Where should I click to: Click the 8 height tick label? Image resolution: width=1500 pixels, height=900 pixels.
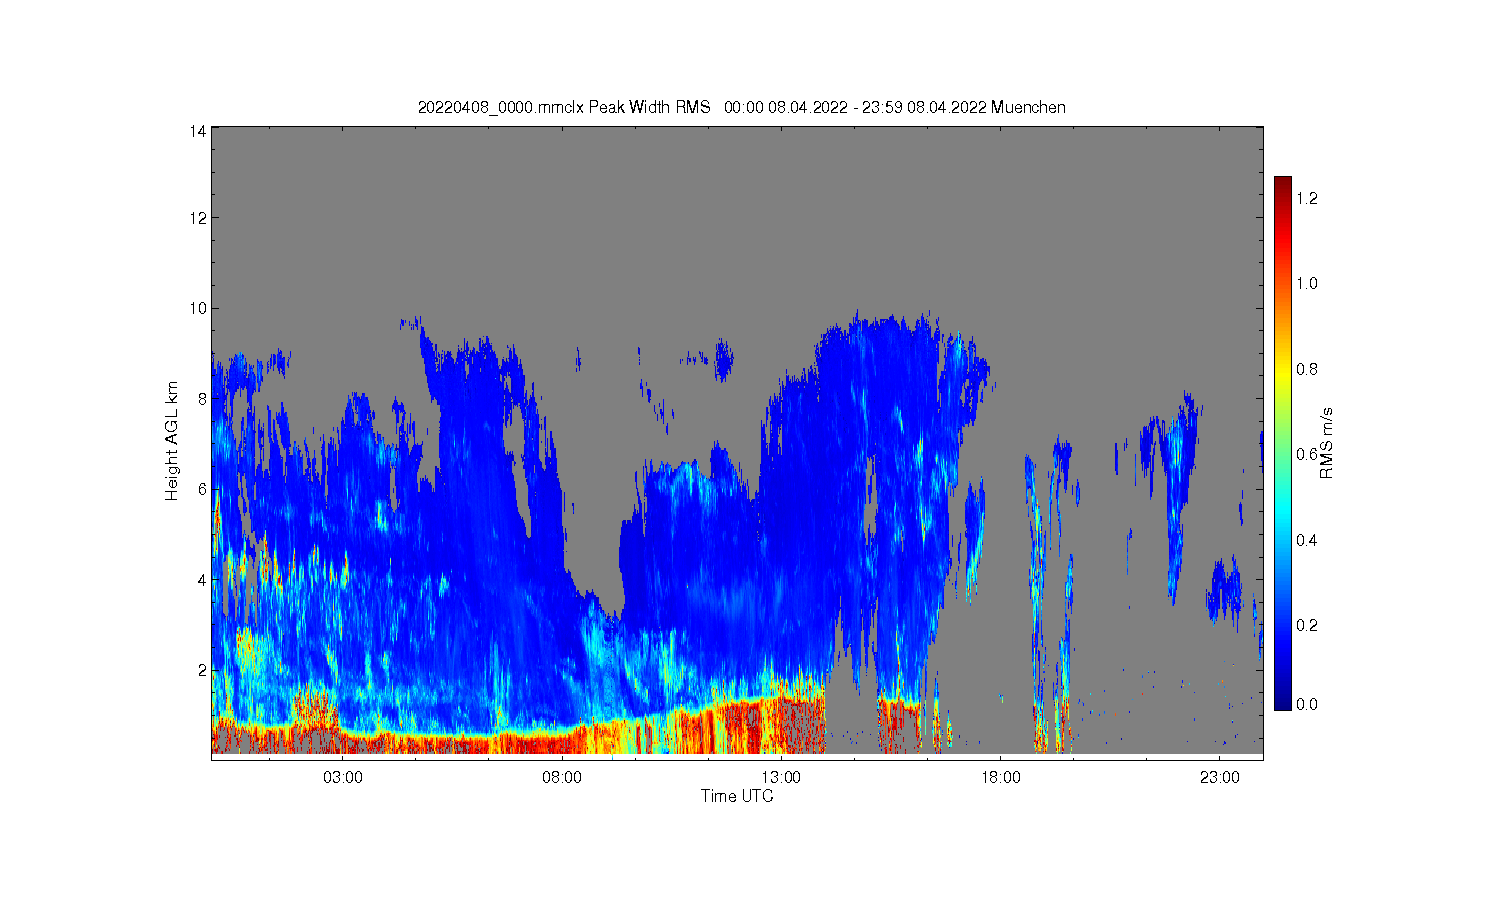point(203,398)
